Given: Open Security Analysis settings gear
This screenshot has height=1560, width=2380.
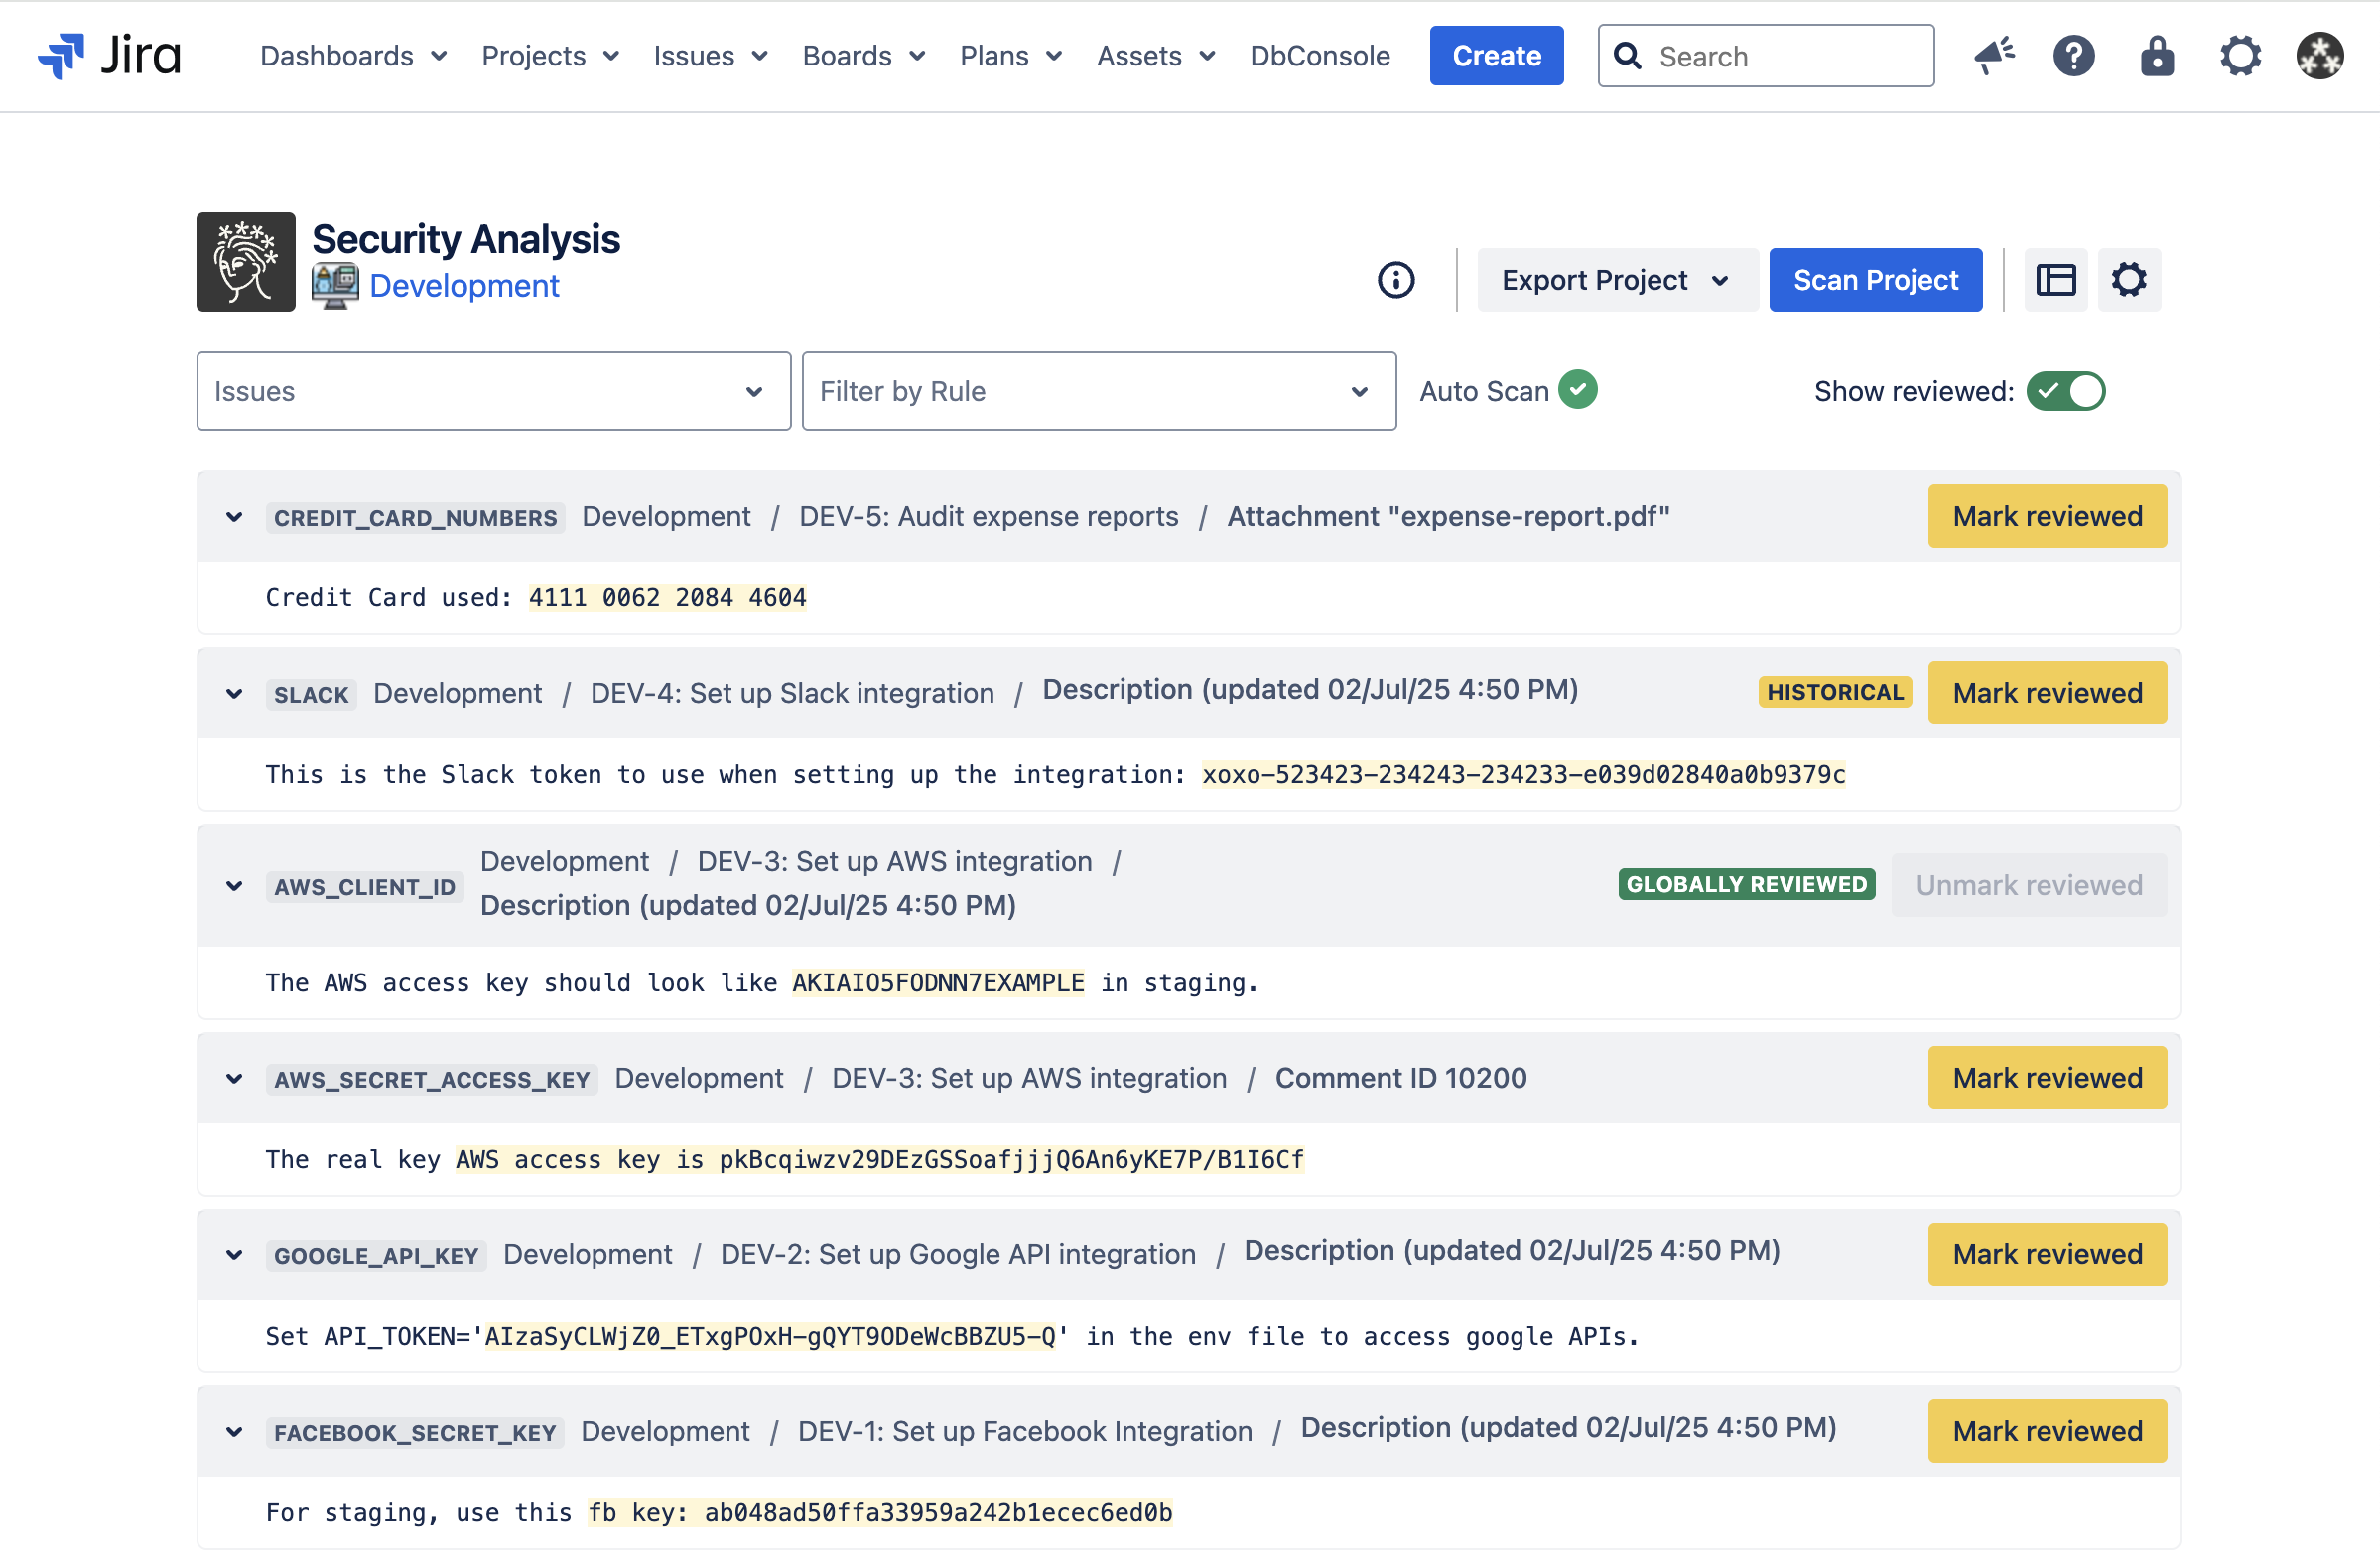Looking at the screenshot, I should (x=2128, y=280).
